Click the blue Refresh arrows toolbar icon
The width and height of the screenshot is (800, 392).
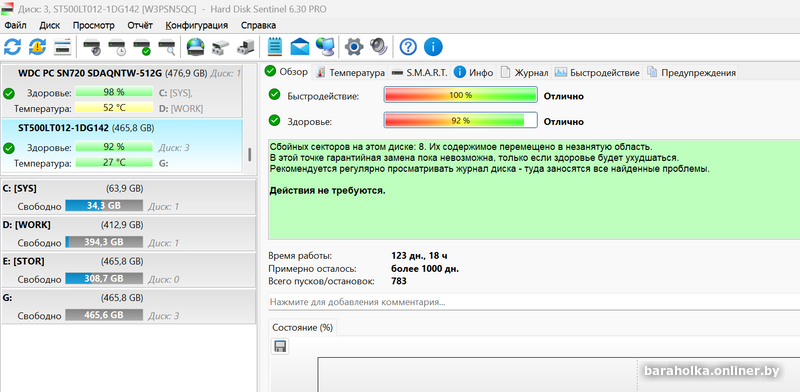[12, 47]
